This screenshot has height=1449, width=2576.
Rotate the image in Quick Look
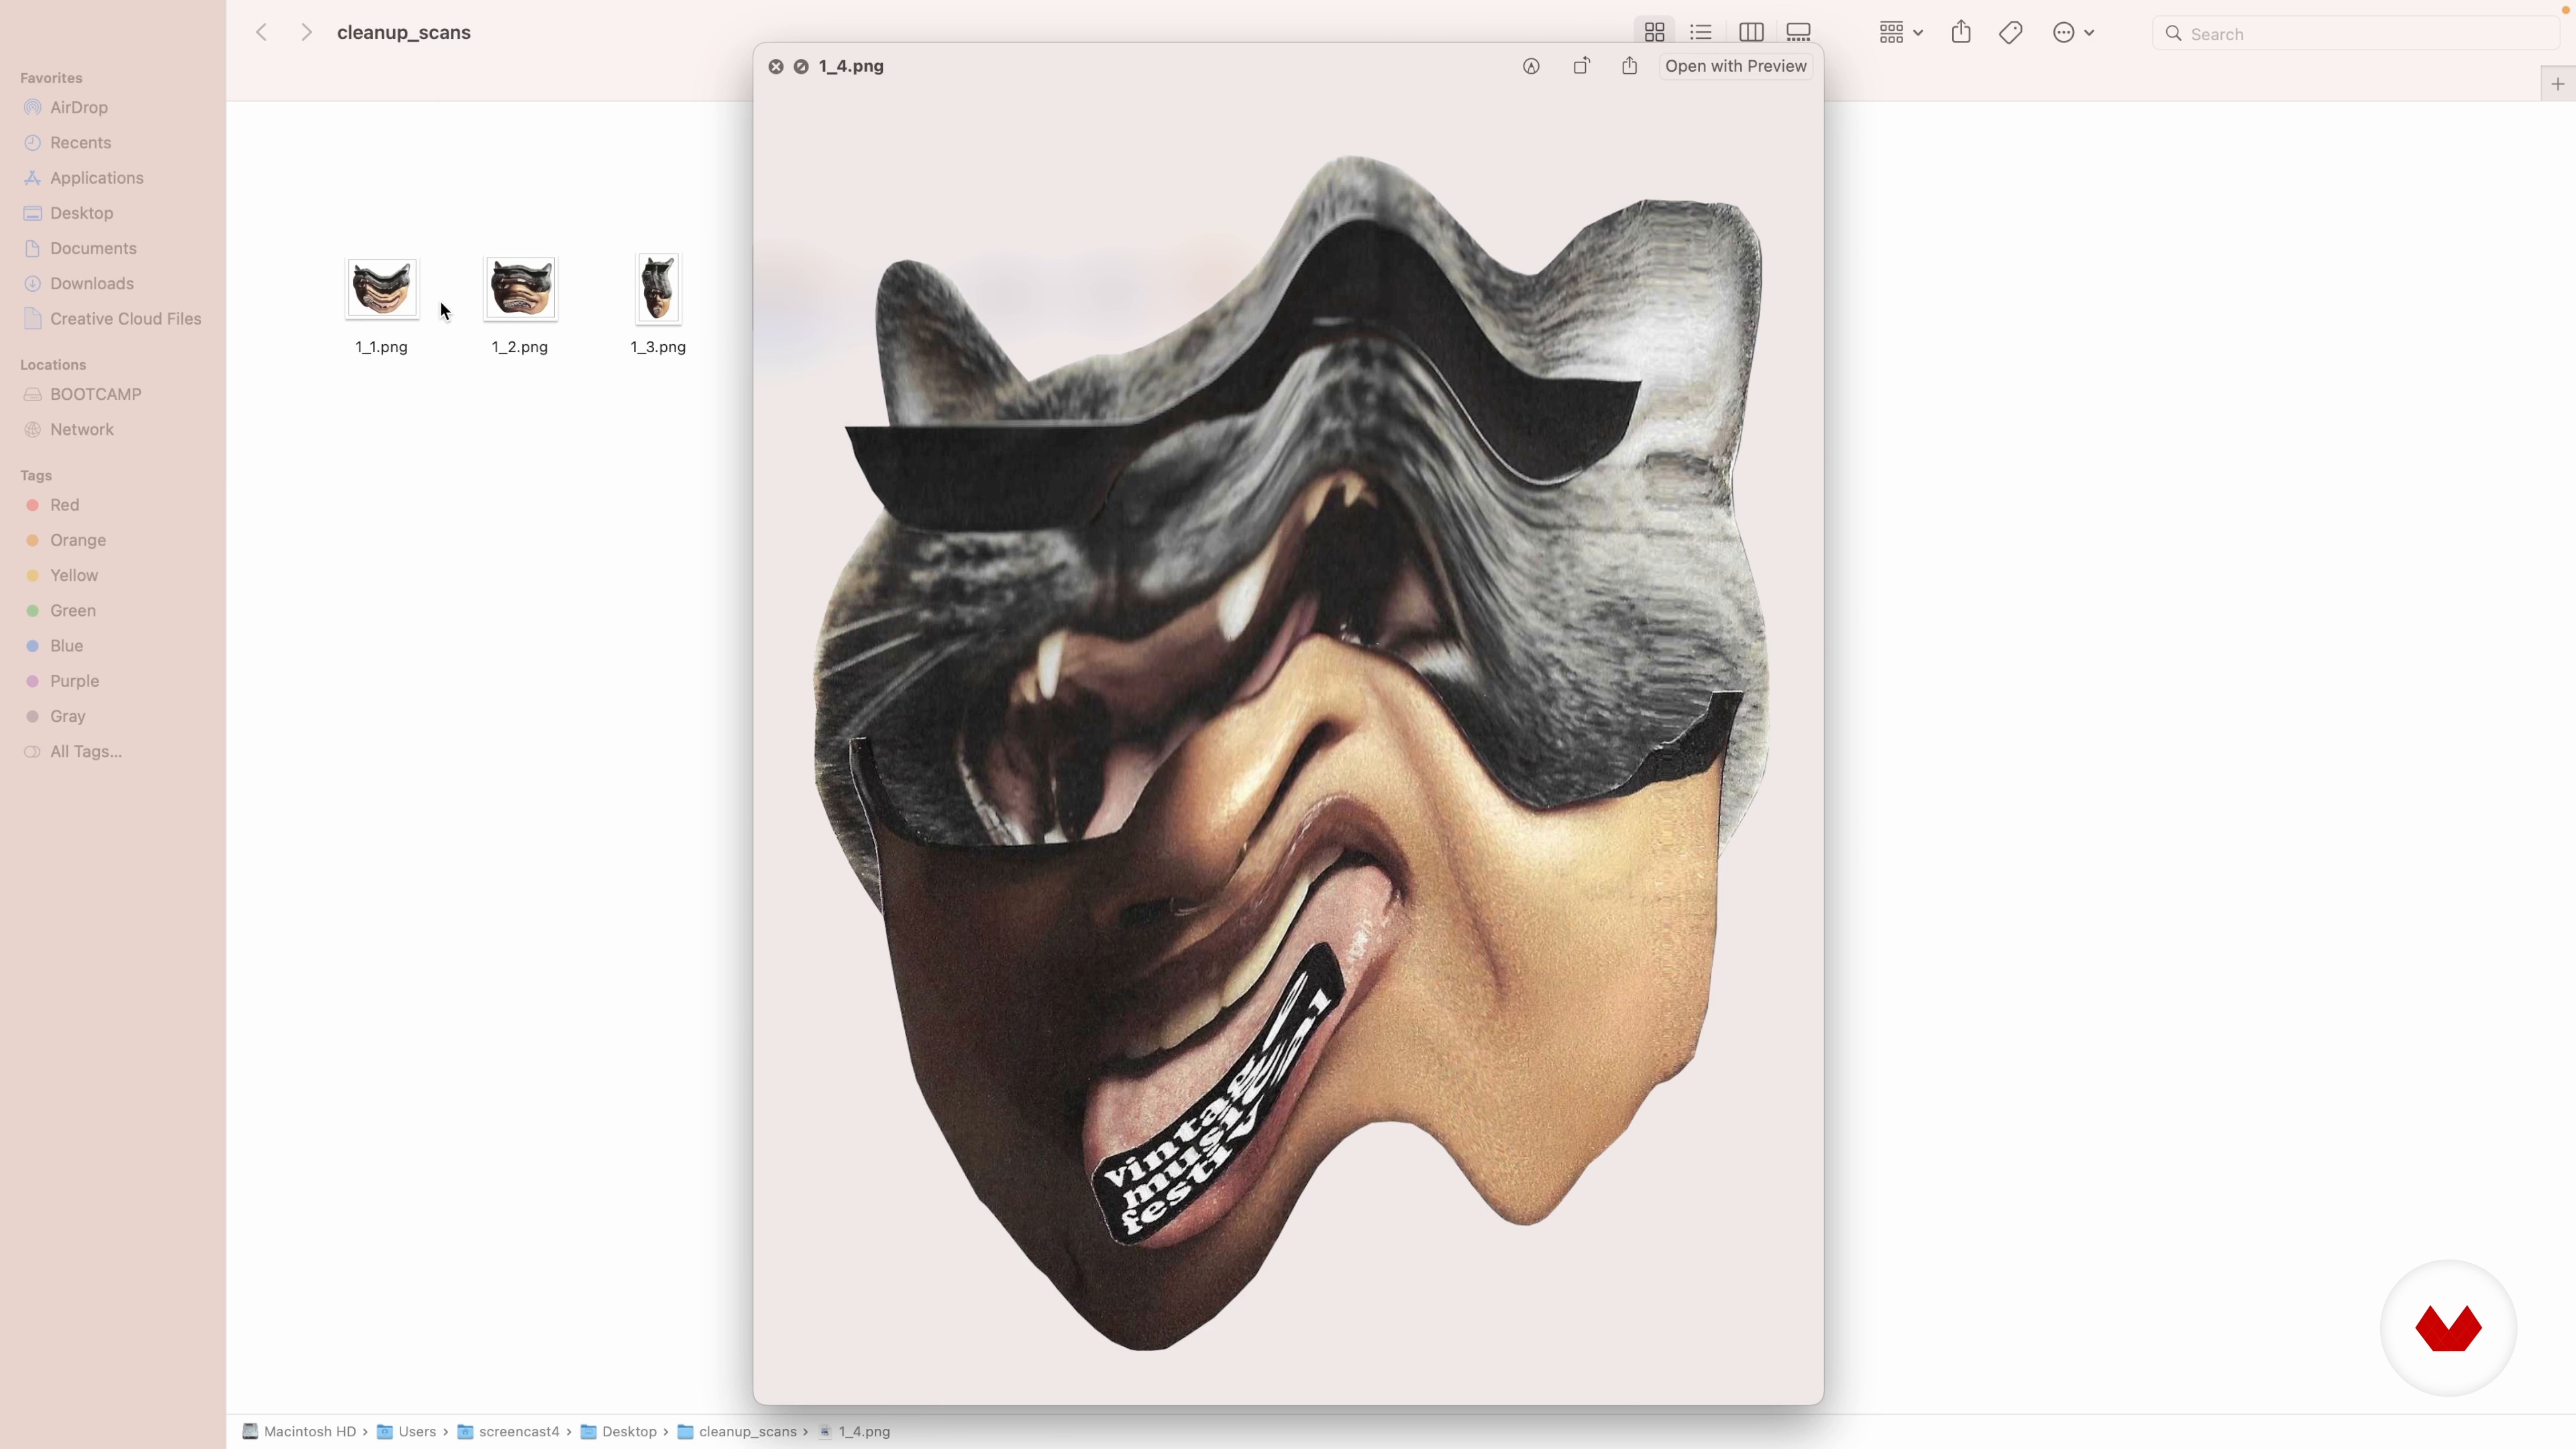(x=1581, y=66)
